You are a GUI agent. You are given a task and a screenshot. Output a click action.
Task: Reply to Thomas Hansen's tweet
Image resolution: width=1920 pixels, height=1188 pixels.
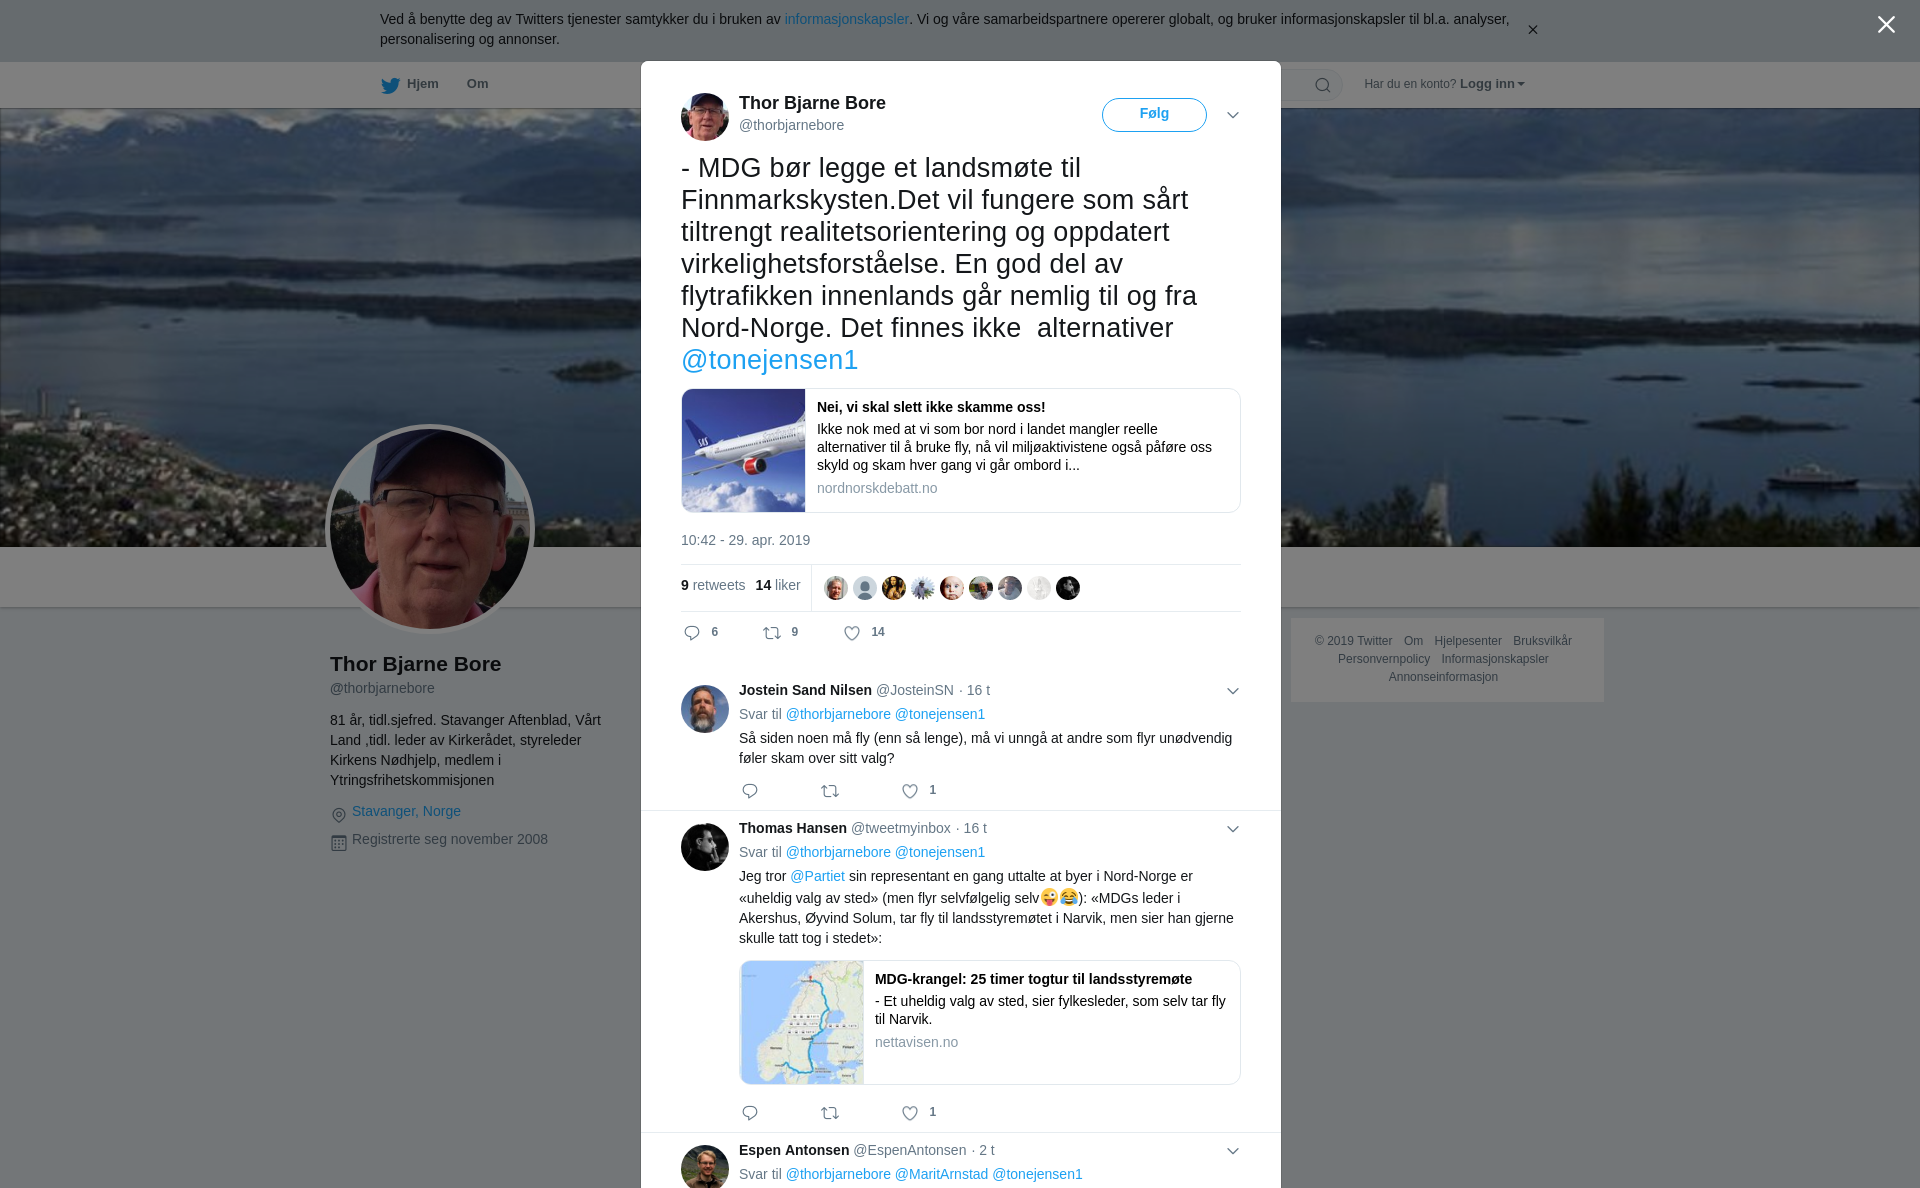point(750,1113)
